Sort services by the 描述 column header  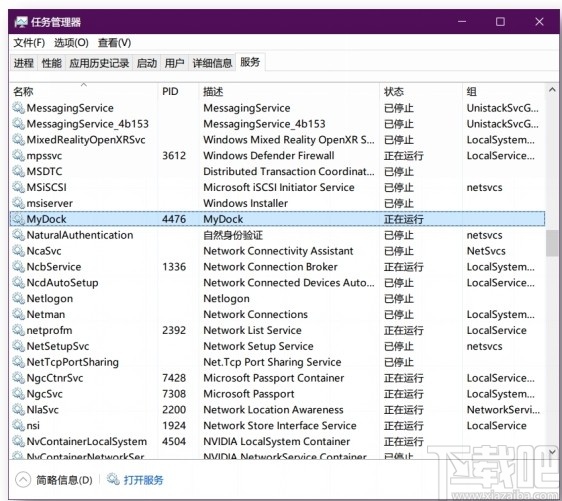(289, 92)
